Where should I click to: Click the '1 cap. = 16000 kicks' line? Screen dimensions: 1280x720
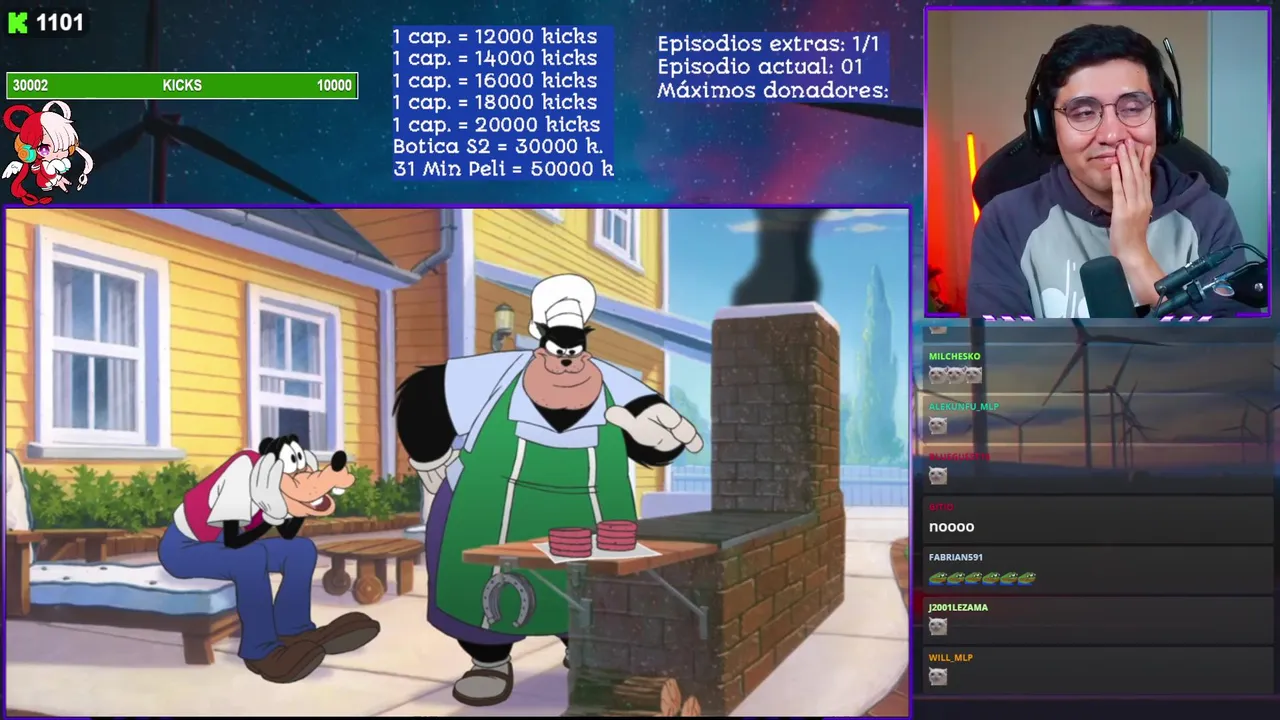(x=495, y=81)
